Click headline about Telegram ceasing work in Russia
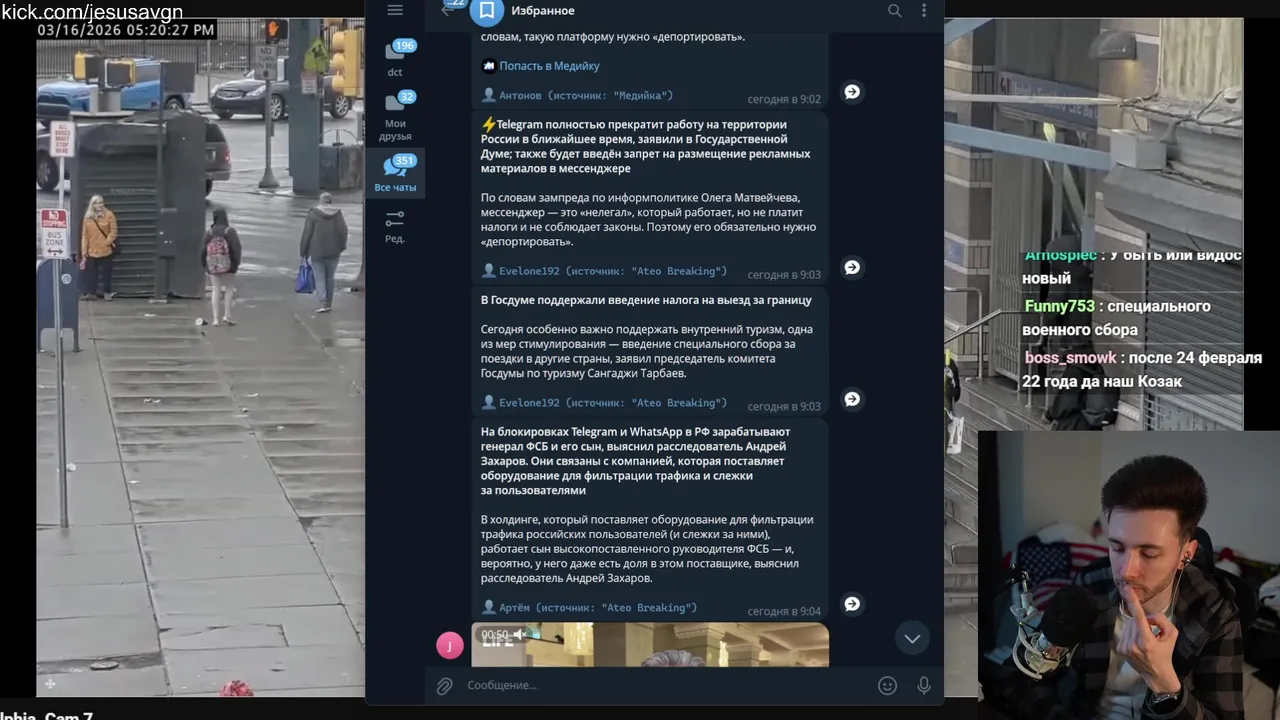The width and height of the screenshot is (1280, 720). pyautogui.click(x=645, y=147)
